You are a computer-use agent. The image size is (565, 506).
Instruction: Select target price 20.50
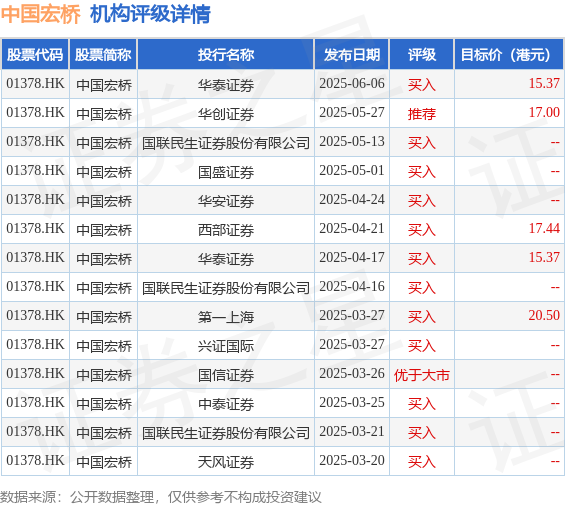tap(544, 315)
